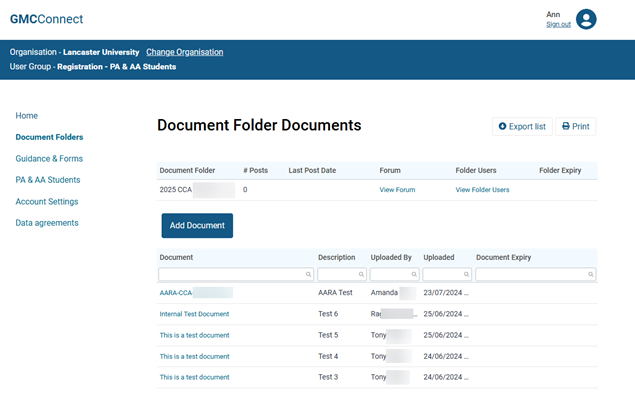Image resolution: width=635 pixels, height=395 pixels.
Task: Open test document with description Test 5
Action: 194,335
